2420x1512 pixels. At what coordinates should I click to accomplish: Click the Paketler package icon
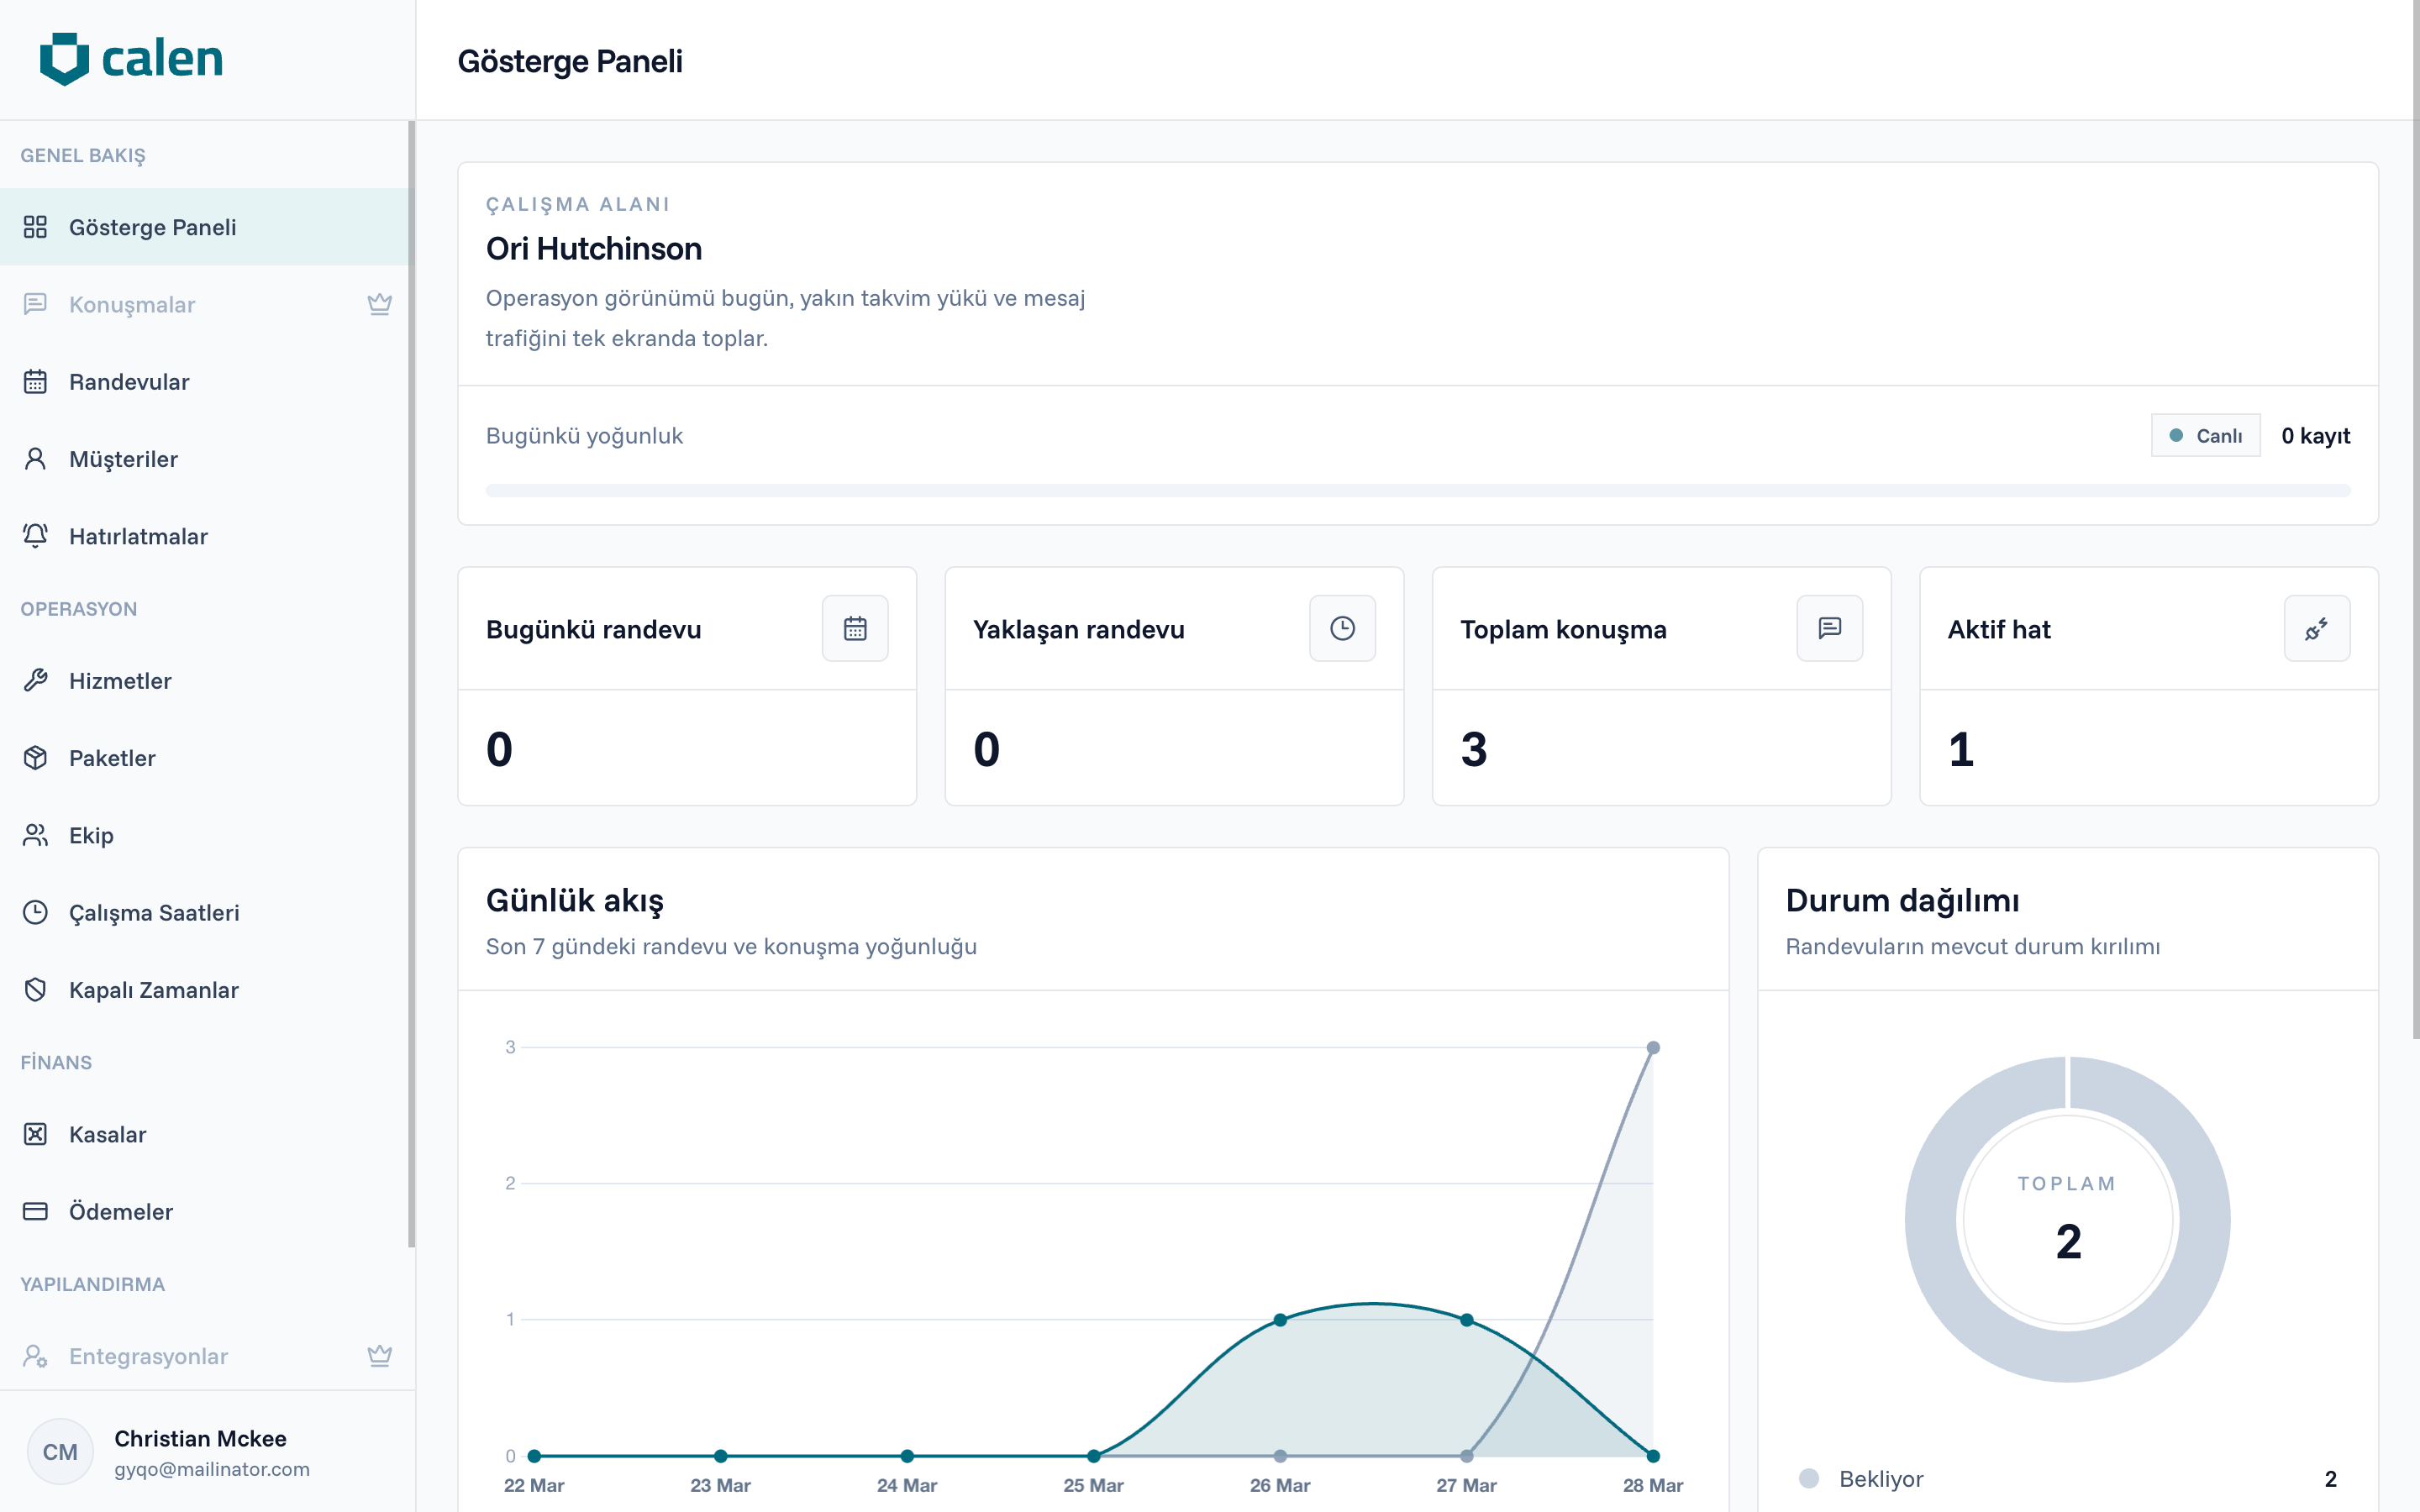(x=36, y=757)
